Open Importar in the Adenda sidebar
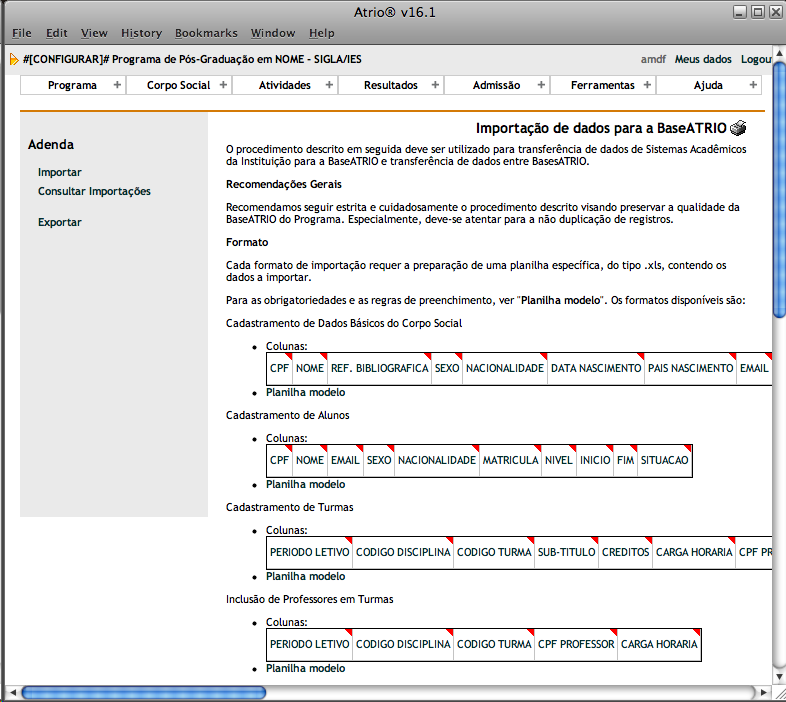 60,172
